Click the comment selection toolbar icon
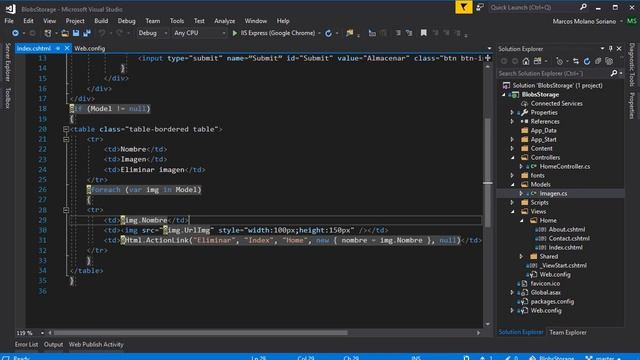Screen dimensions: 640x360 397,33
